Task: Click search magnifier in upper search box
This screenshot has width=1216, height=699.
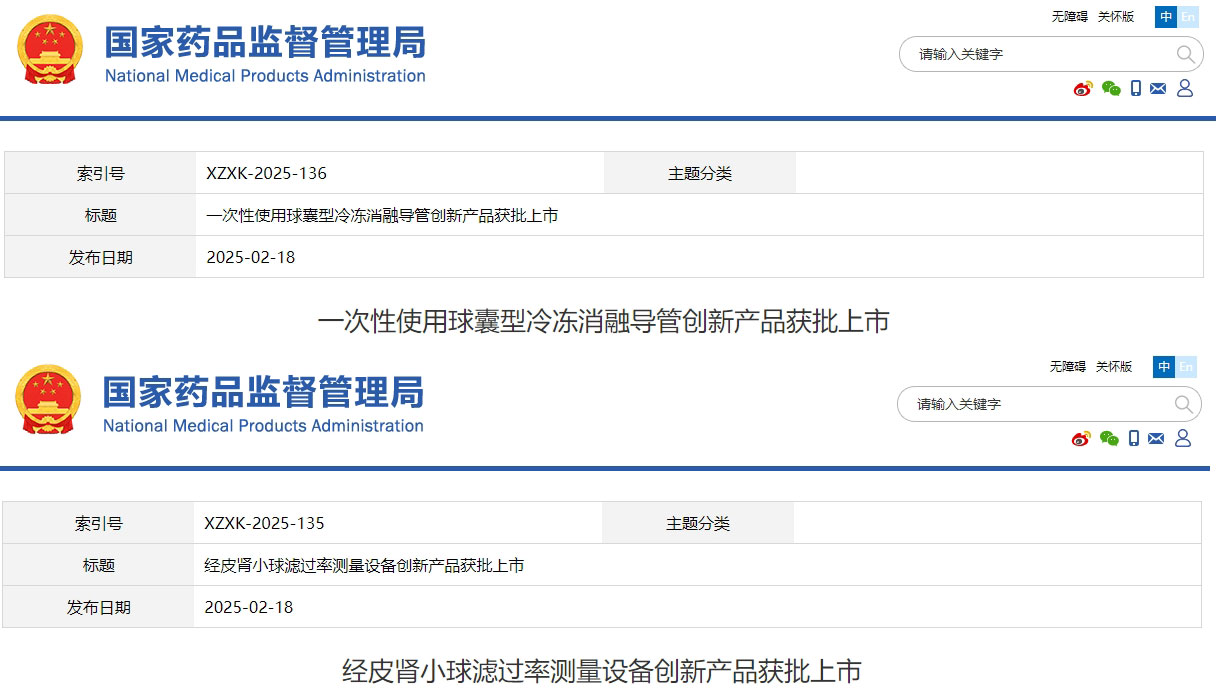Action: coord(1185,54)
